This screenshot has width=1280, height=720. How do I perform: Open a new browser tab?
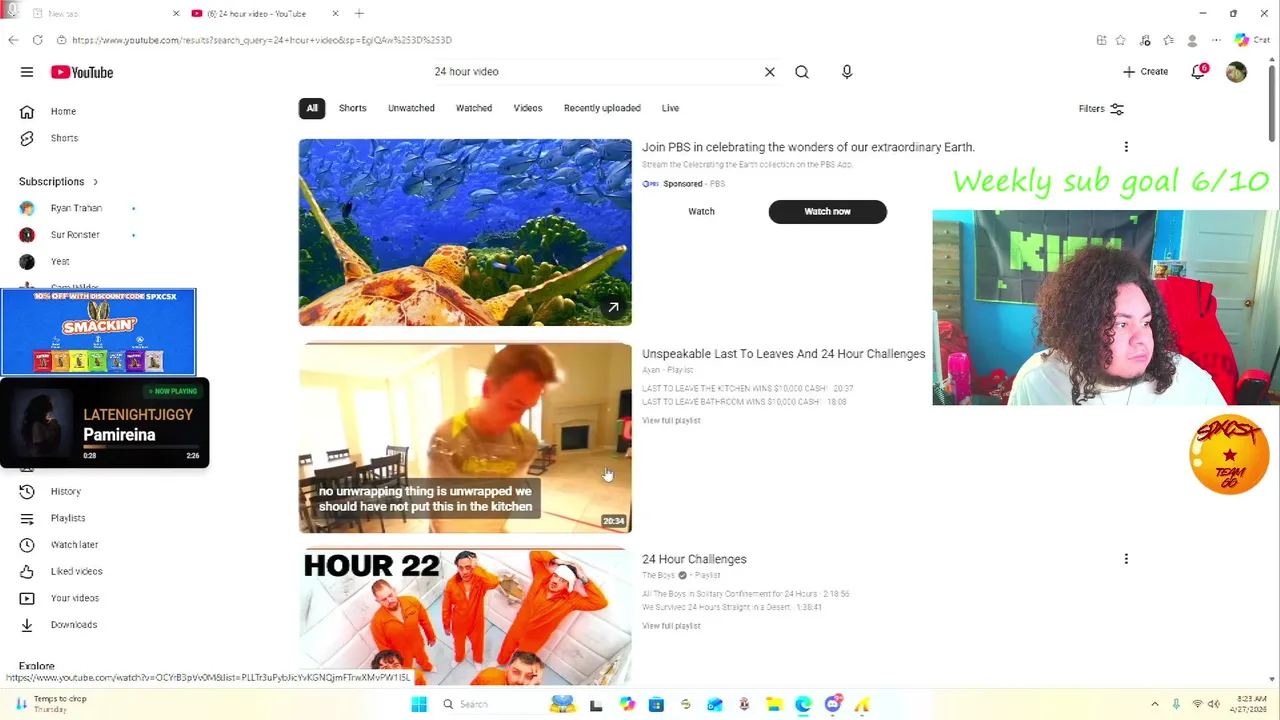[x=359, y=13]
